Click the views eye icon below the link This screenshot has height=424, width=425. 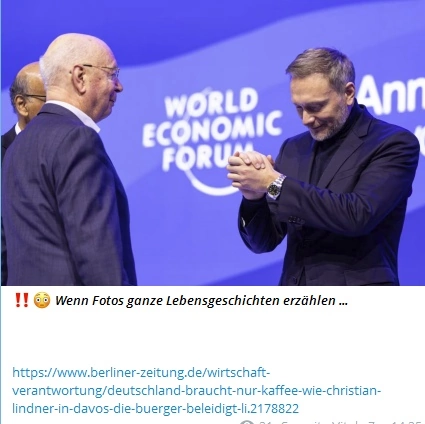pyautogui.click(x=247, y=422)
